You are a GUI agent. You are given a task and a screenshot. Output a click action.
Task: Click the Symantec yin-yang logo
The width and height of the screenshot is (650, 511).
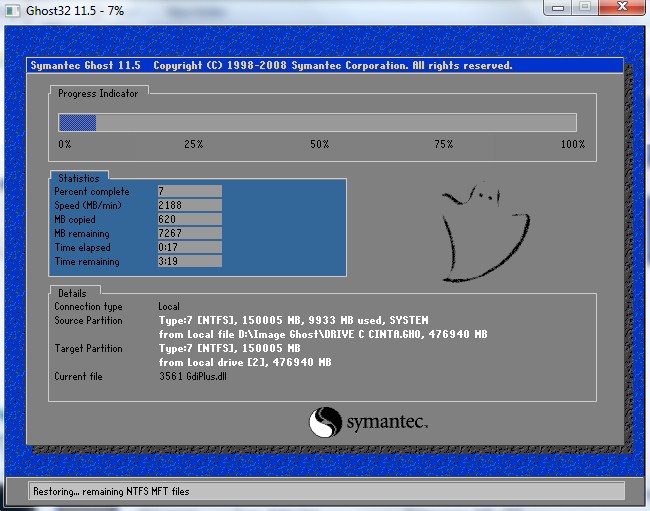(x=325, y=422)
